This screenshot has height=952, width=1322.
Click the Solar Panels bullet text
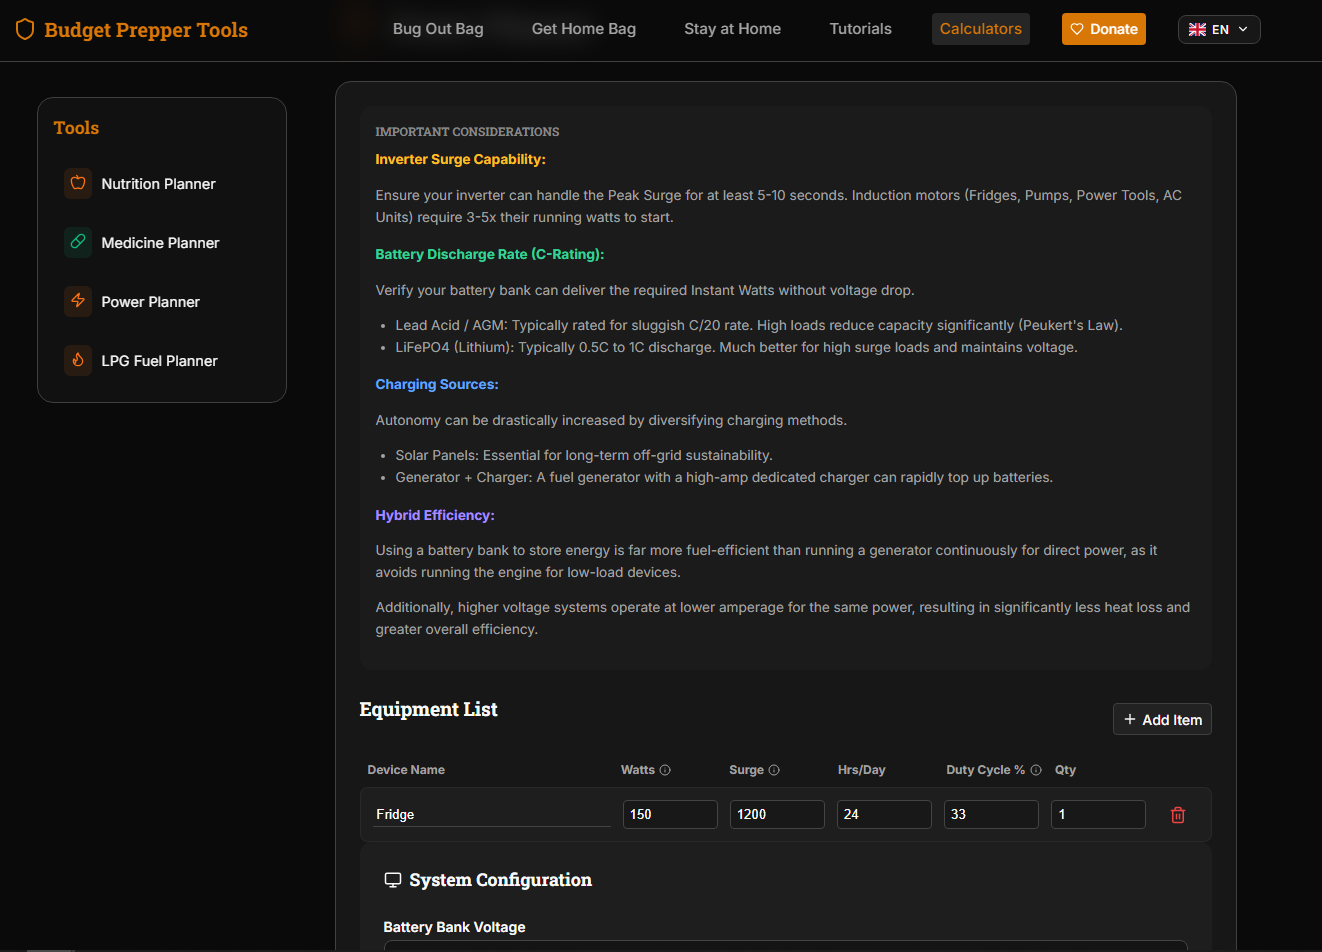tap(584, 455)
